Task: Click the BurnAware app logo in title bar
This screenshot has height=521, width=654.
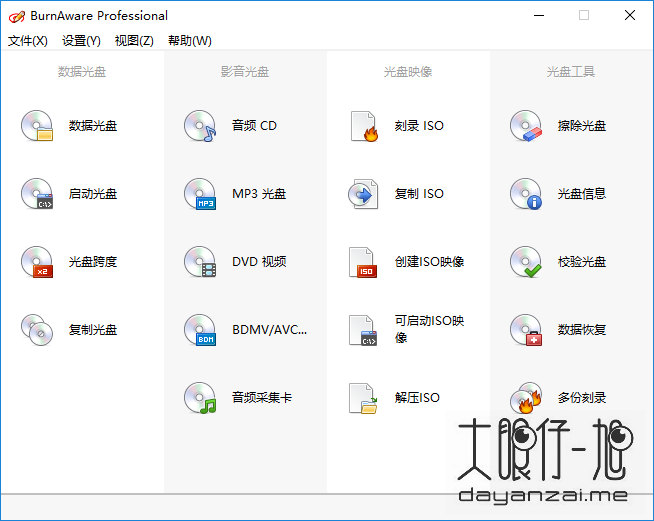Action: [17, 17]
